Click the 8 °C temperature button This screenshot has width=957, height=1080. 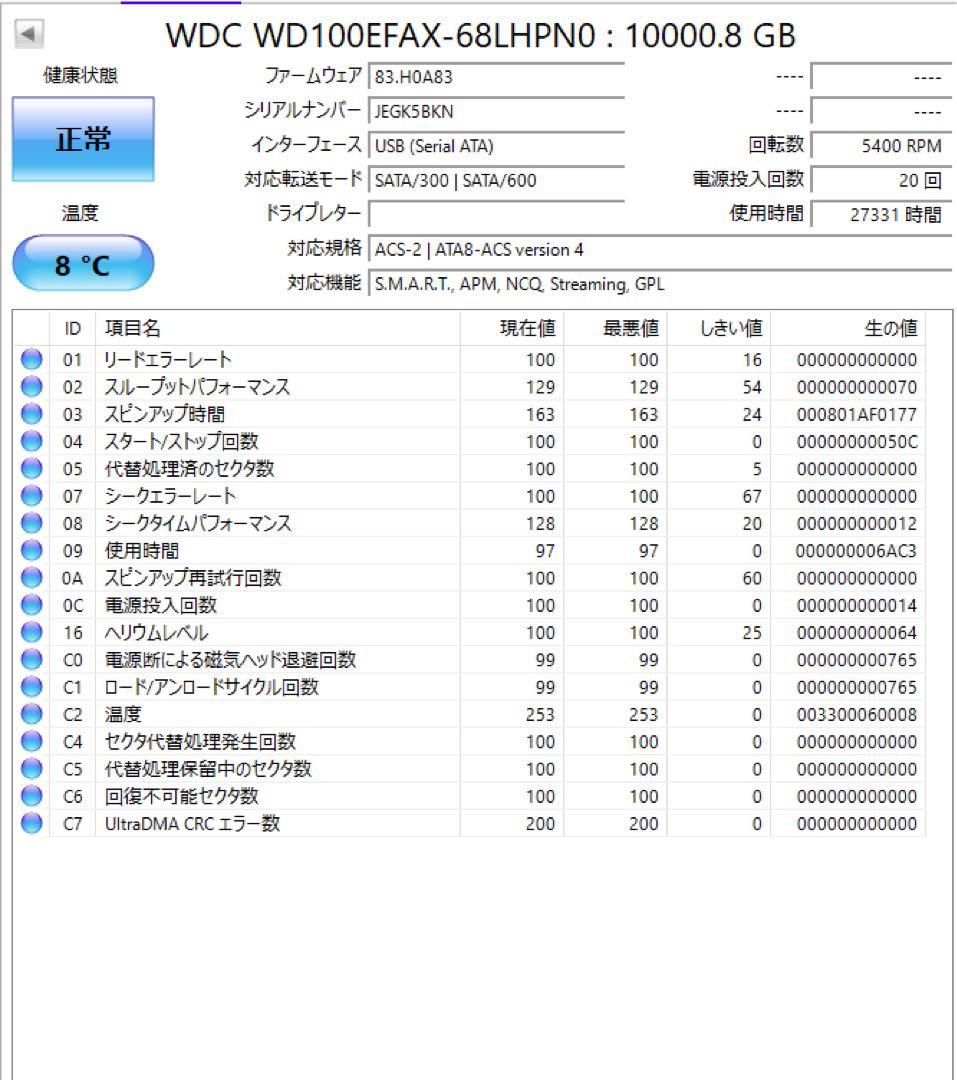point(83,266)
